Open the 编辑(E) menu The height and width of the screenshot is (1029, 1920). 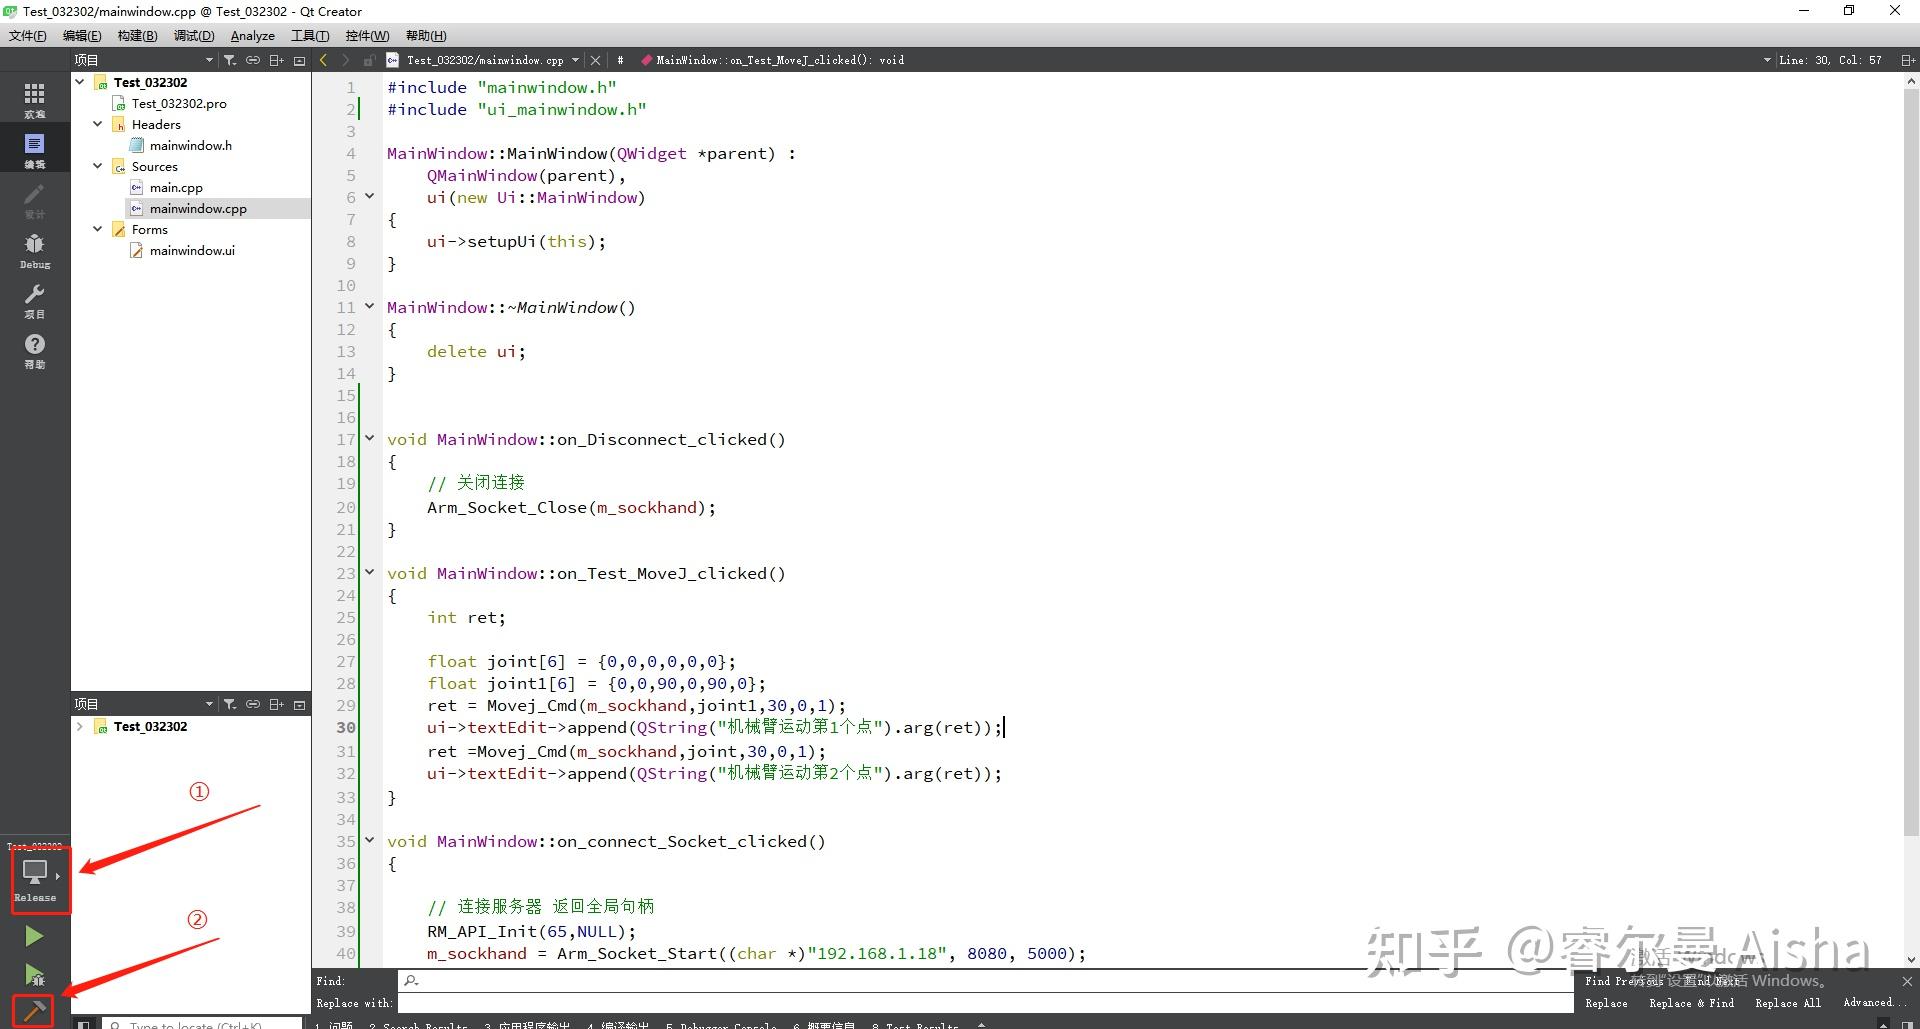click(82, 36)
